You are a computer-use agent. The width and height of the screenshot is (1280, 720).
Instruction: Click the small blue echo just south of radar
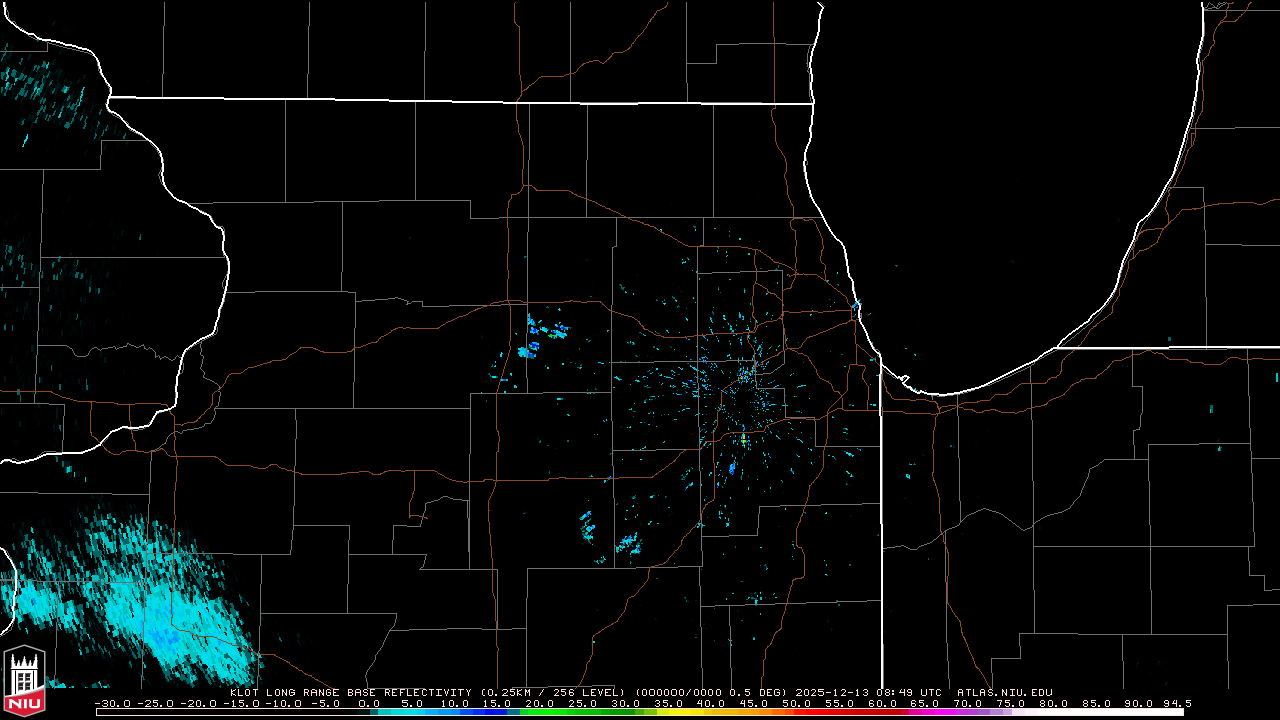732,468
